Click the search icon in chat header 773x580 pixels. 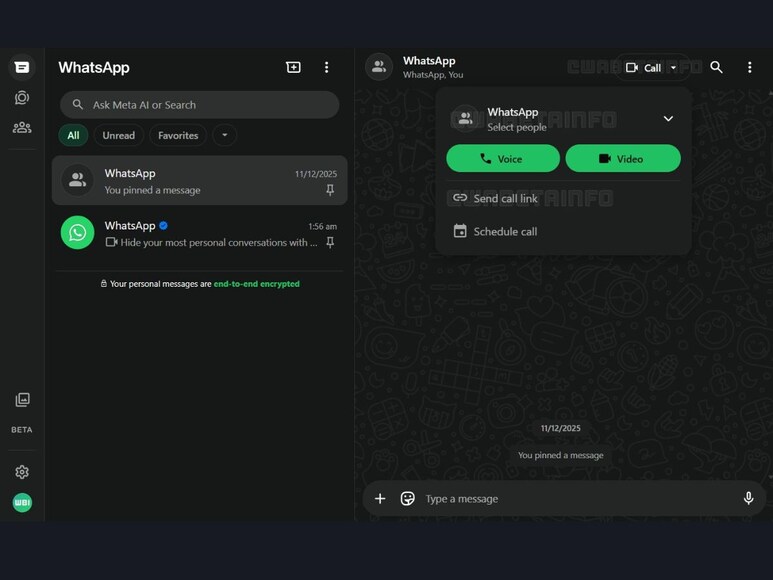click(716, 67)
